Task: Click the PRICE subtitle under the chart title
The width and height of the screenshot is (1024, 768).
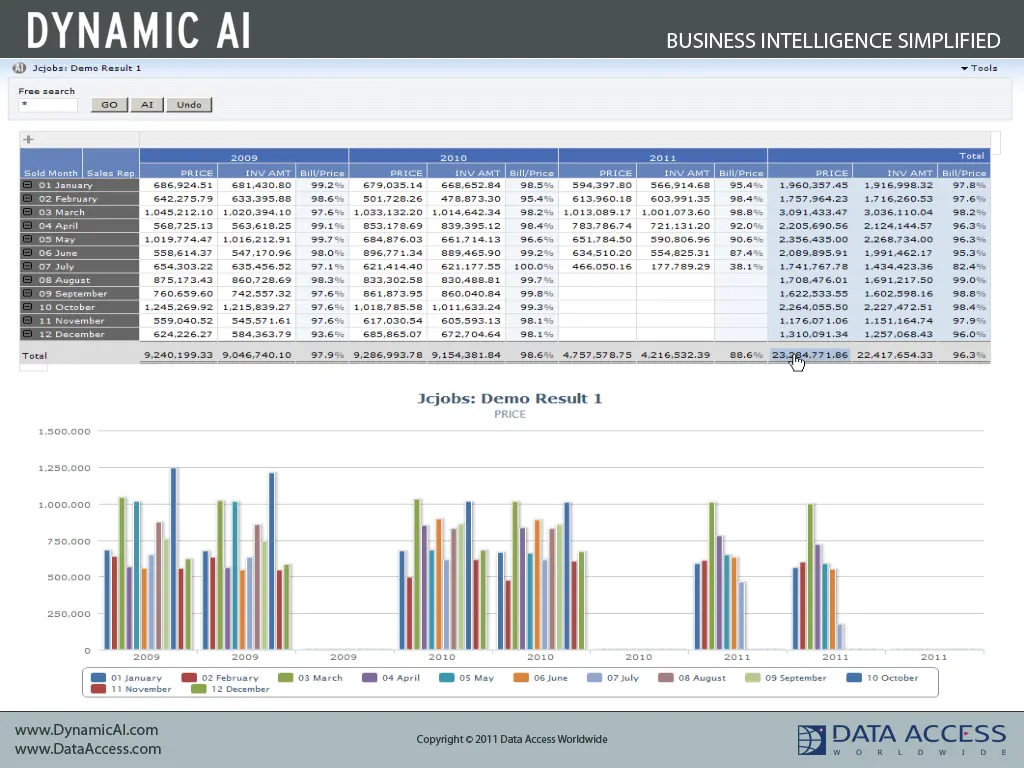Action: [x=509, y=414]
